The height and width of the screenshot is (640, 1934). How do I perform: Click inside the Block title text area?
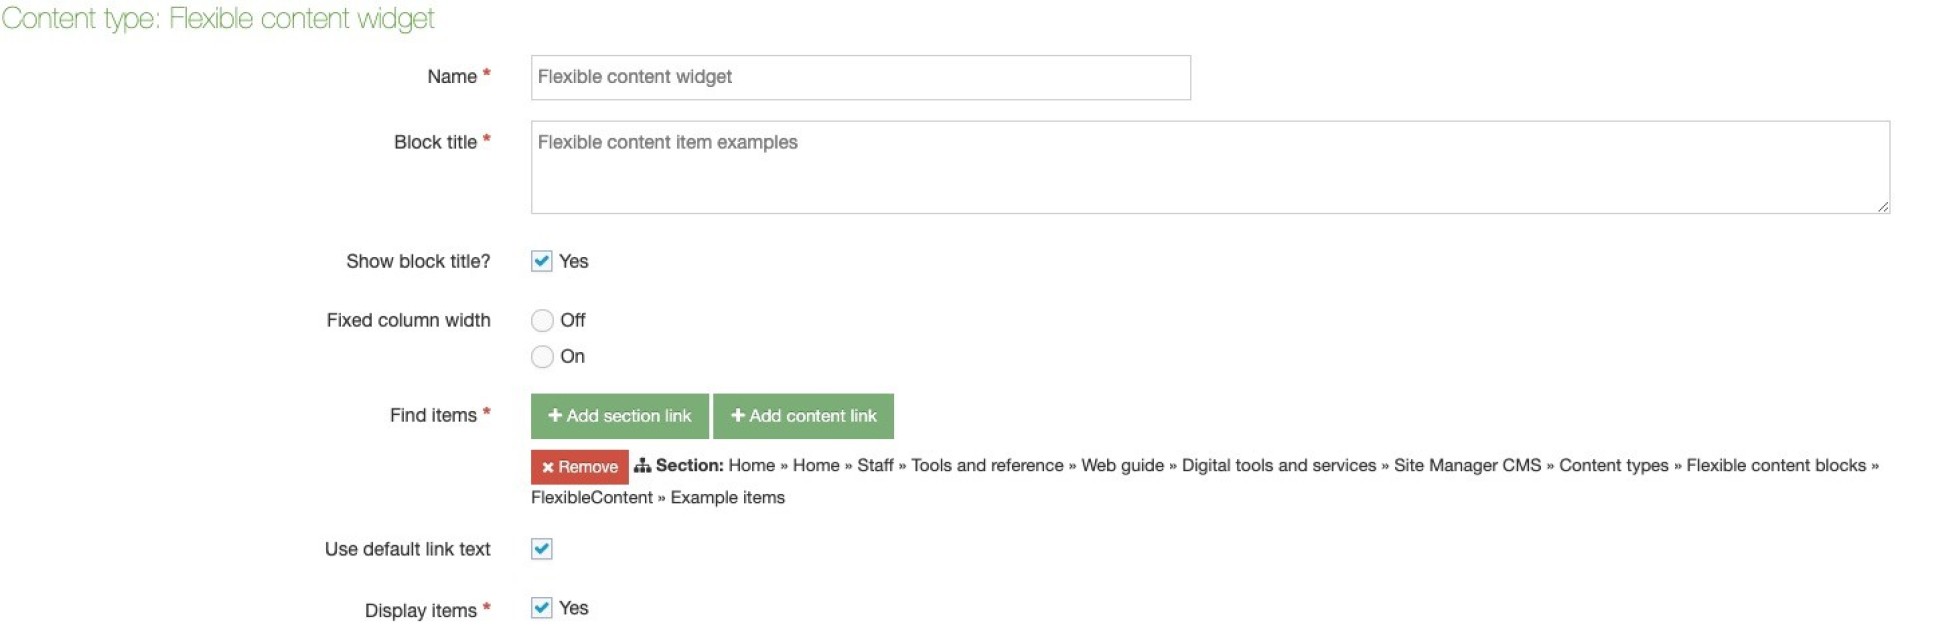pos(1210,167)
